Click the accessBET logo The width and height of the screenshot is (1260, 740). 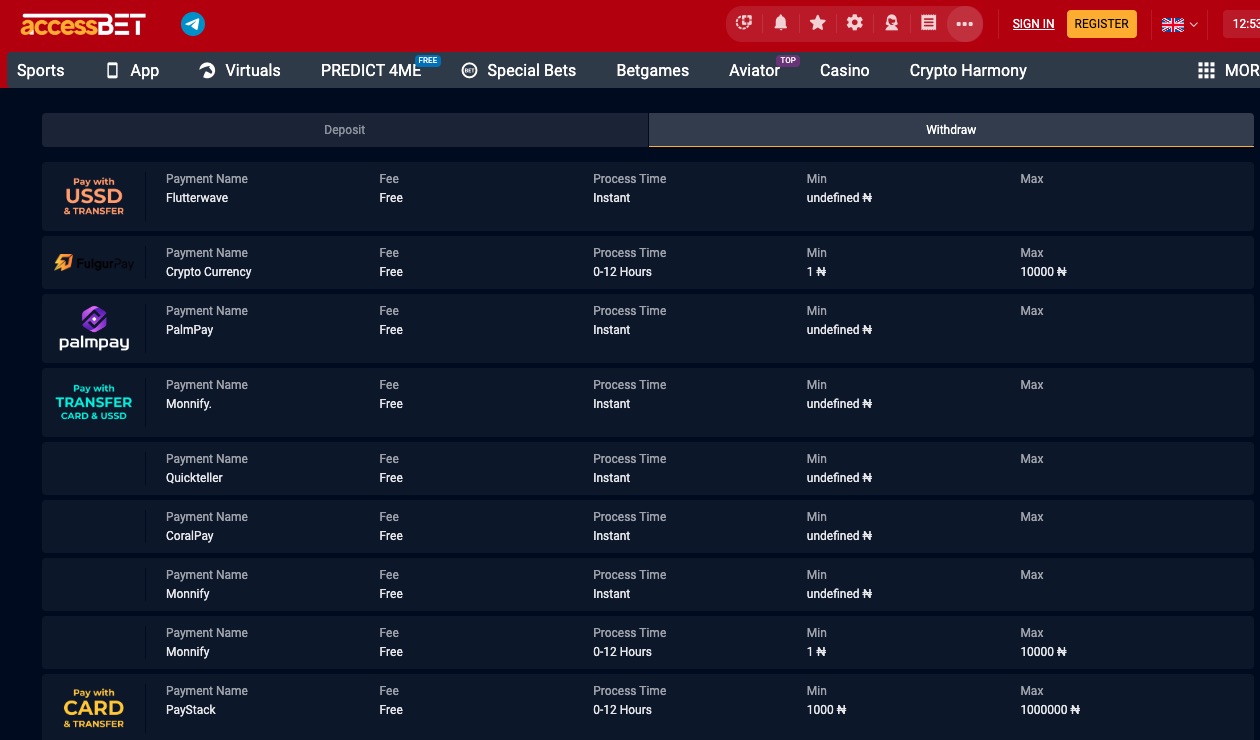(83, 24)
